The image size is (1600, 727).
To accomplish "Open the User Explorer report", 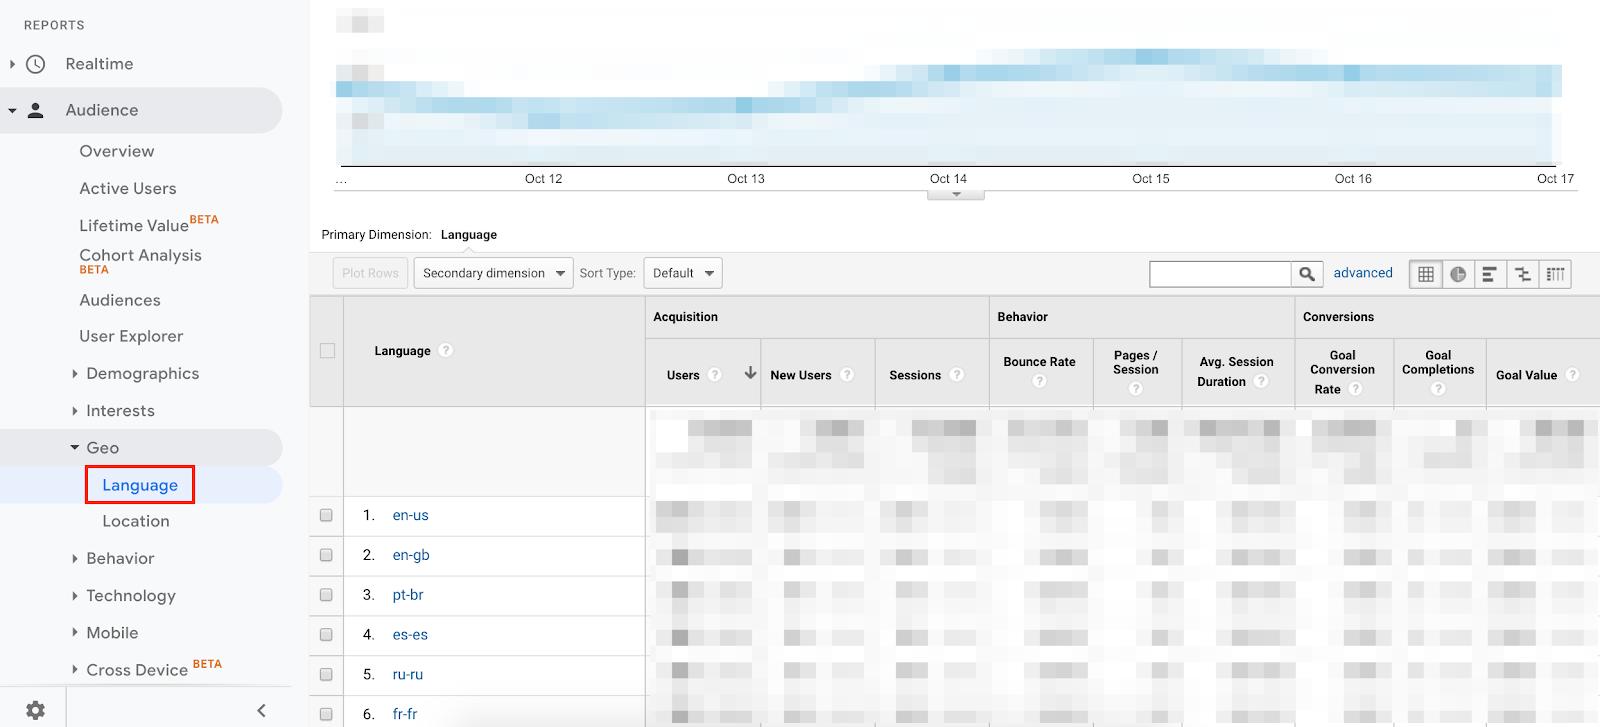I will tap(131, 336).
